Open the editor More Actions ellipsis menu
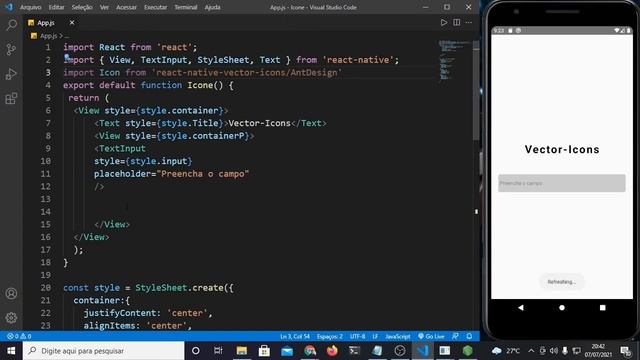The height and width of the screenshot is (360, 640). (469, 23)
